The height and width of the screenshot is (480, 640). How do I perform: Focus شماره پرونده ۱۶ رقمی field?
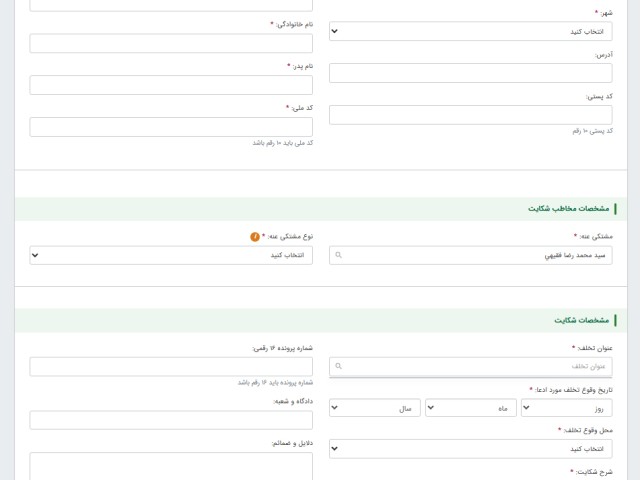tap(171, 367)
